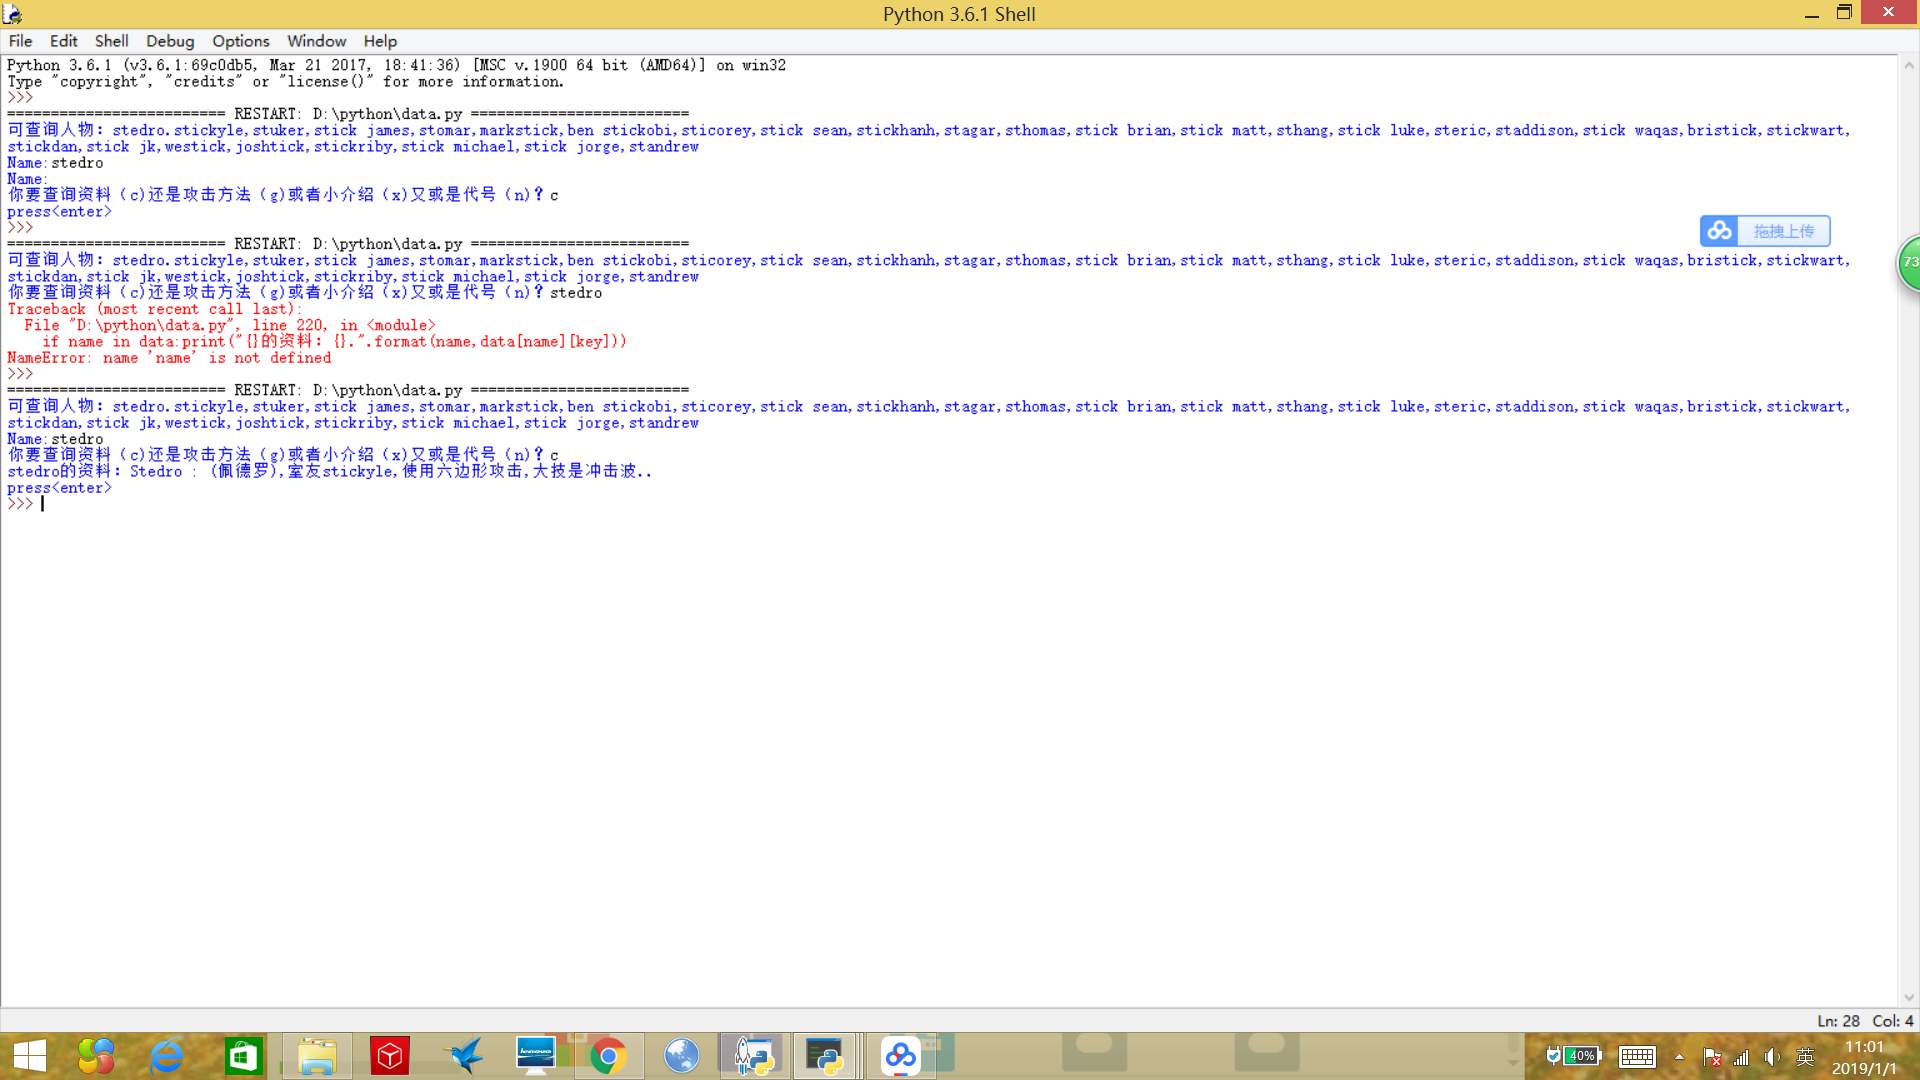
Task: Show hidden system tray icons
Action: pyautogui.click(x=1679, y=1057)
